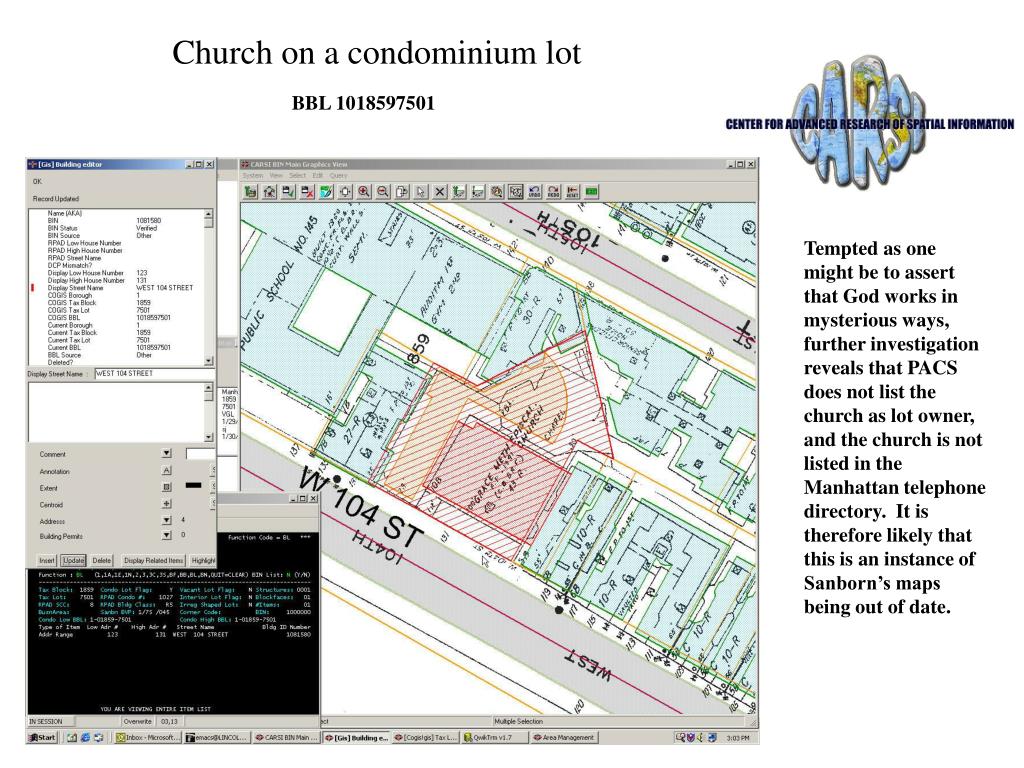
Task: Open the System menu in graphics view
Action: [253, 176]
